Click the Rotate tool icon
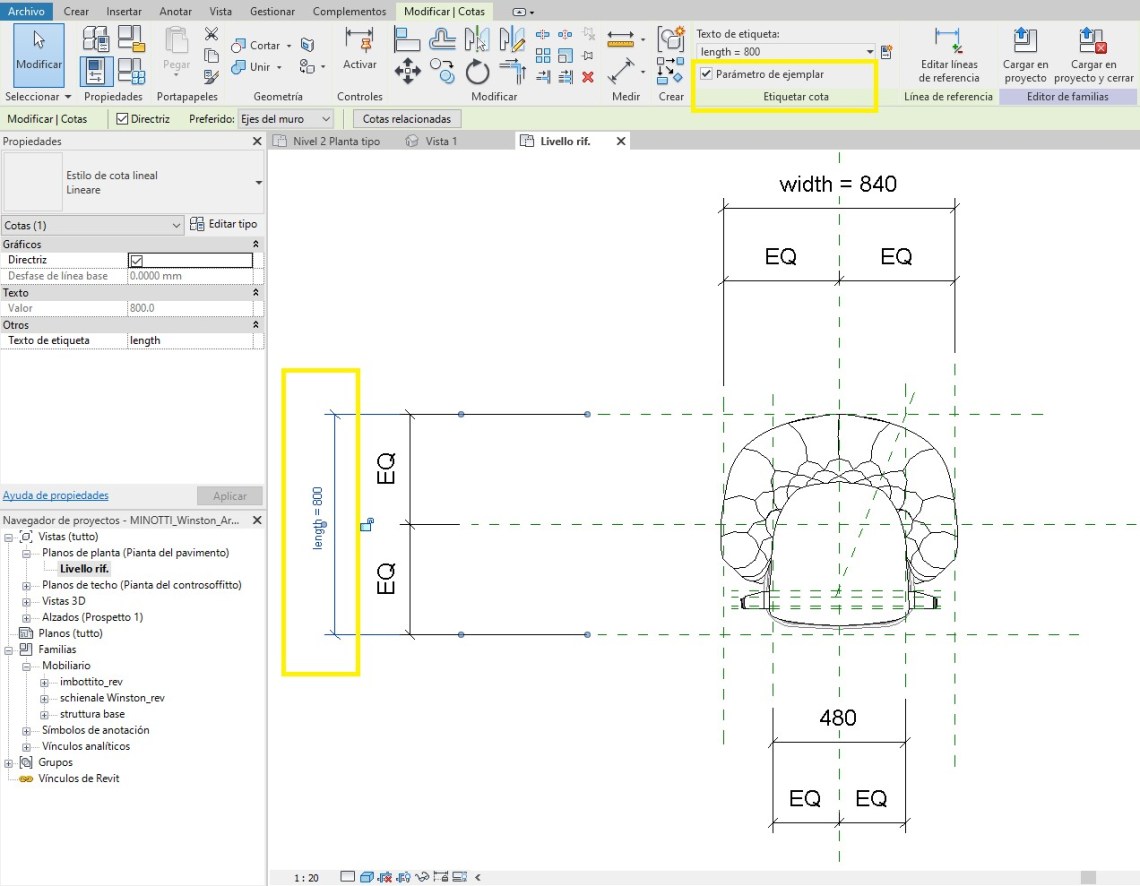The height and width of the screenshot is (886, 1140). click(477, 71)
